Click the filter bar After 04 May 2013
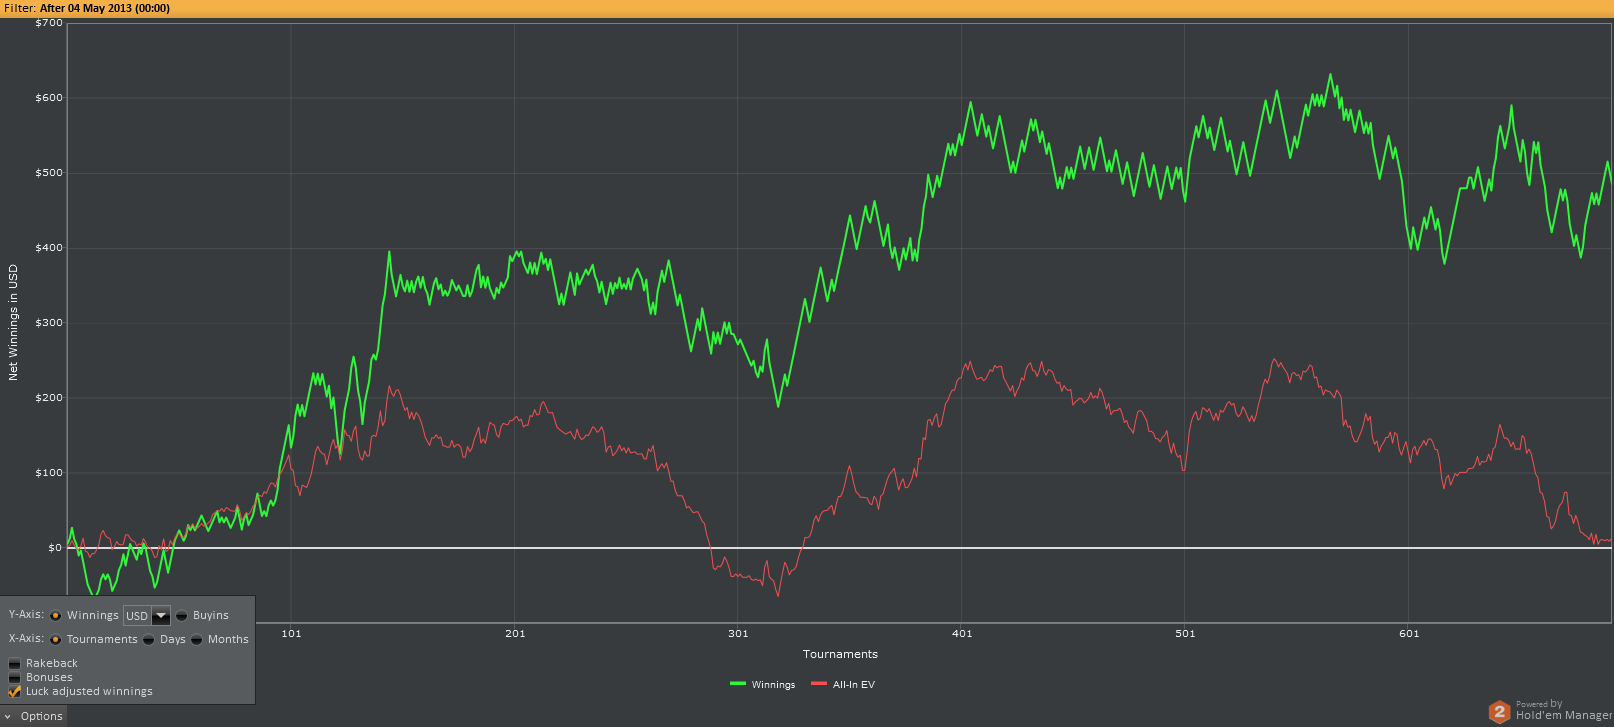 tap(104, 8)
